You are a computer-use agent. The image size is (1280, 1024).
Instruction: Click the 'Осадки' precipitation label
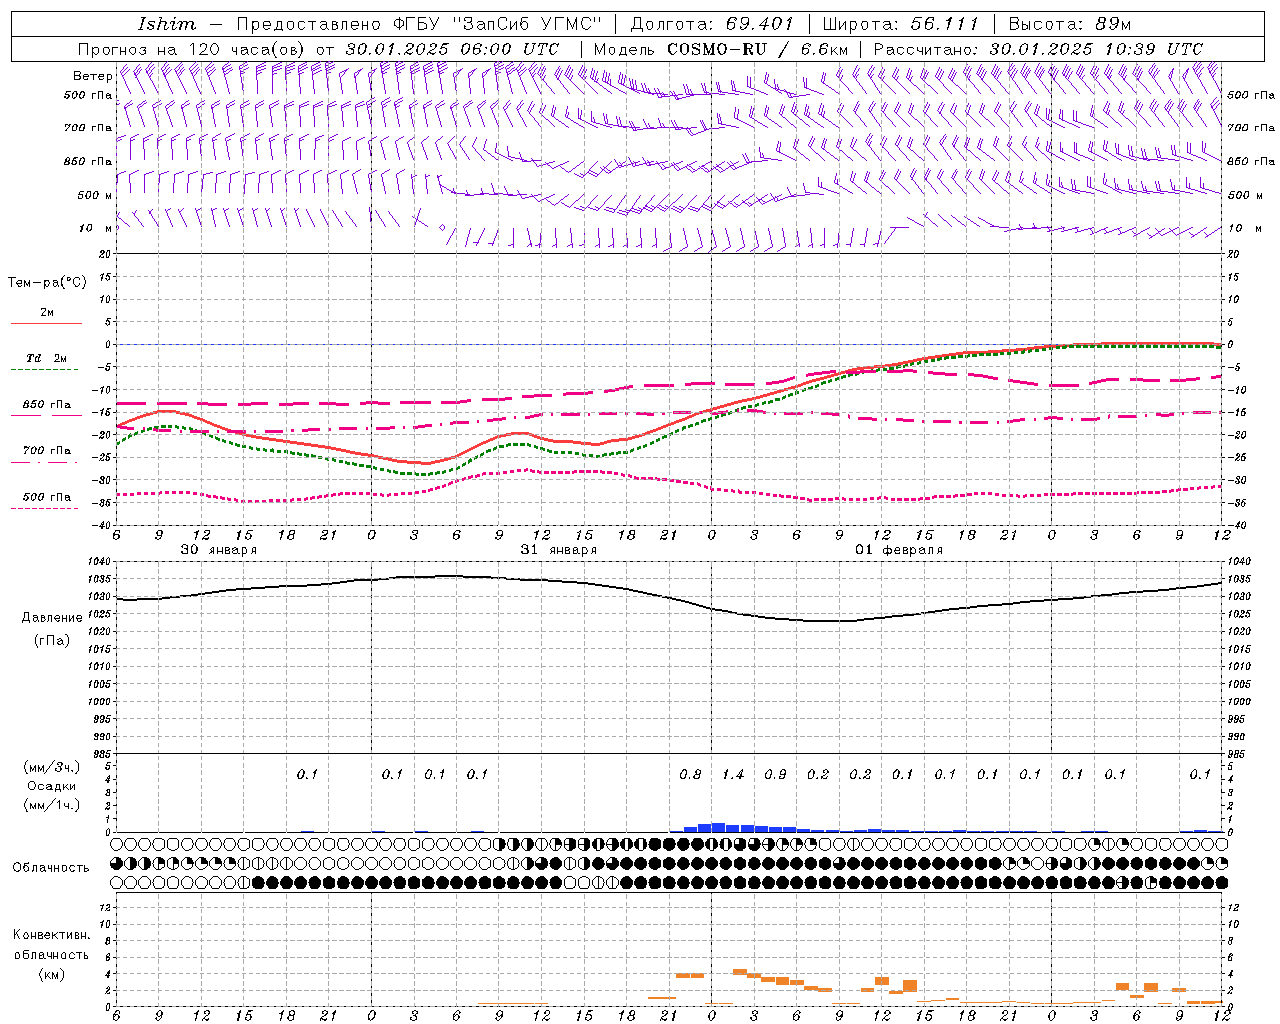click(x=51, y=786)
